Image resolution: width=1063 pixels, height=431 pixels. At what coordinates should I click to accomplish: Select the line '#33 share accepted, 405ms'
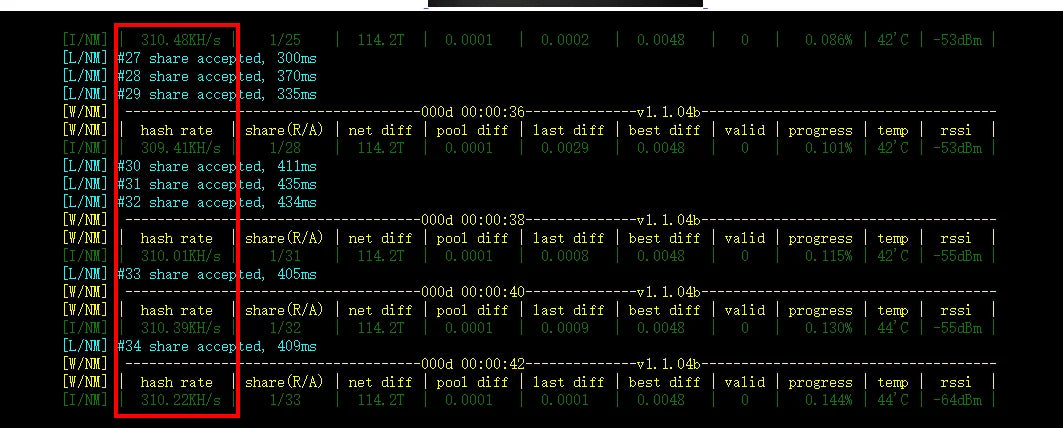(216, 274)
